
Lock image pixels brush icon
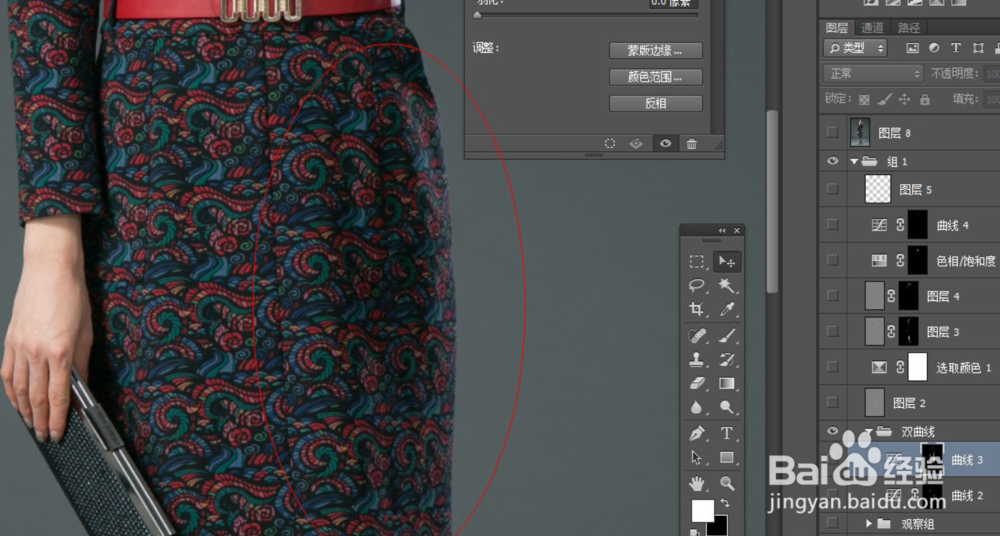tap(884, 100)
